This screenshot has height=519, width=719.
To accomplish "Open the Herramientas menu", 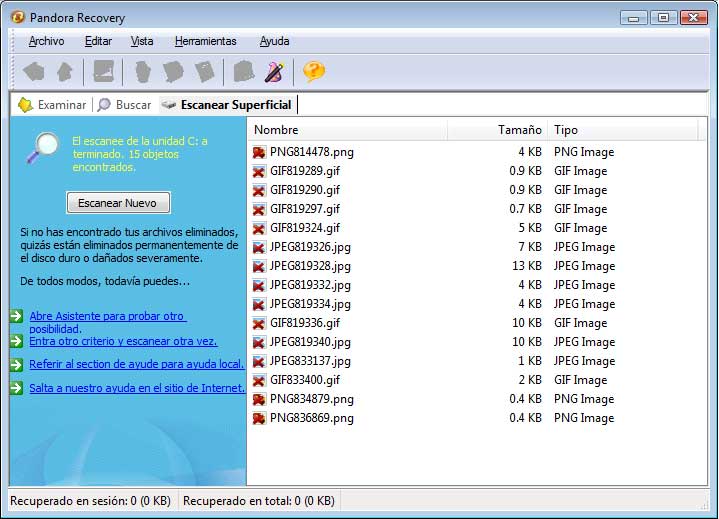I will [x=205, y=41].
